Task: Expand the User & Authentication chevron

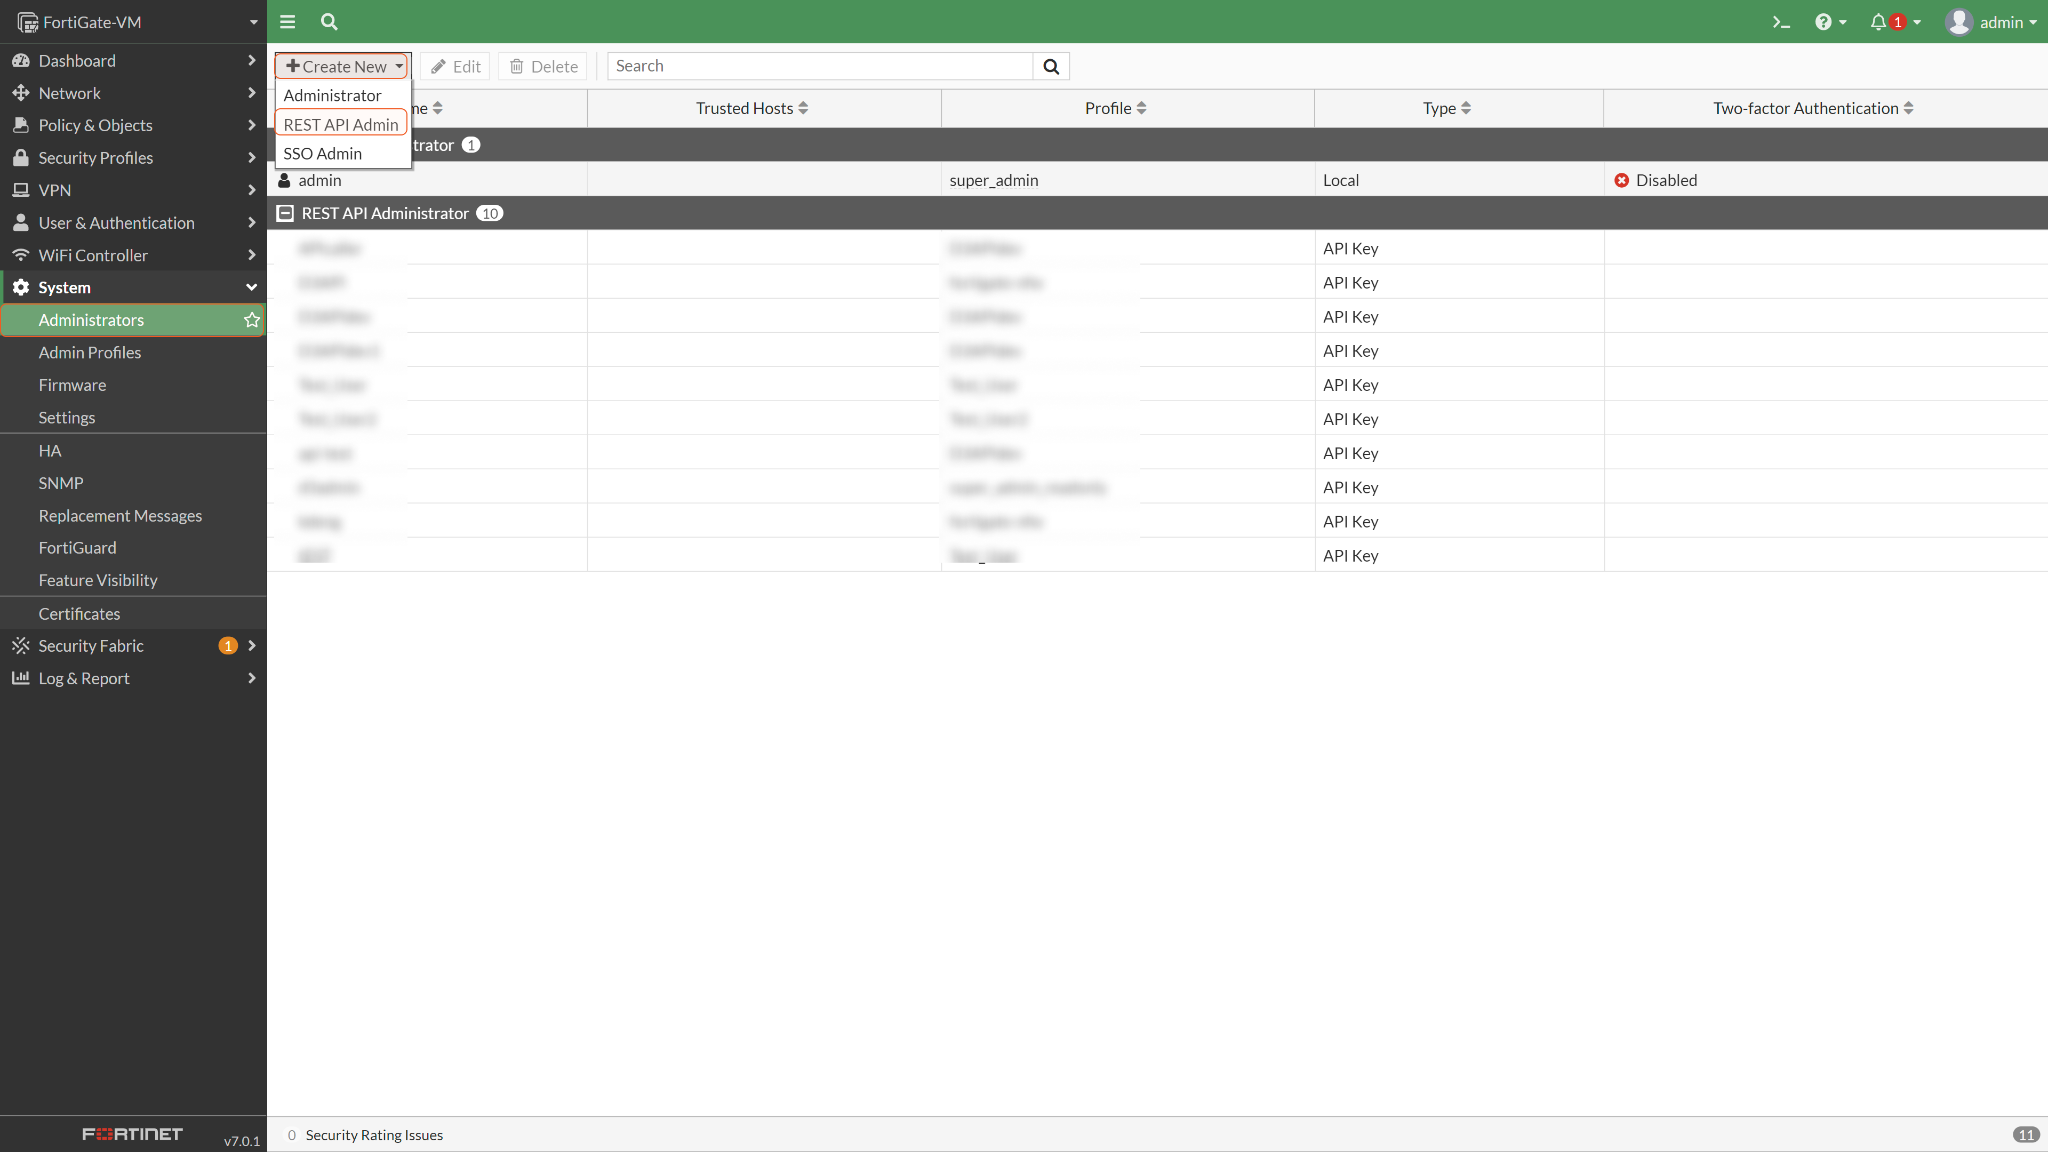Action: [251, 223]
